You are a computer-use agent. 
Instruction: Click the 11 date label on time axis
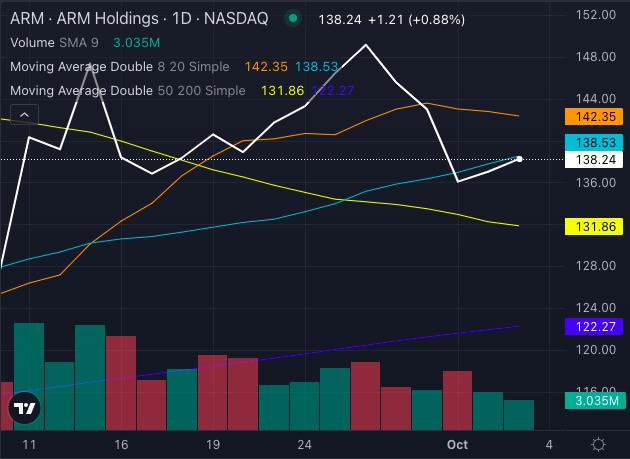coord(29,445)
